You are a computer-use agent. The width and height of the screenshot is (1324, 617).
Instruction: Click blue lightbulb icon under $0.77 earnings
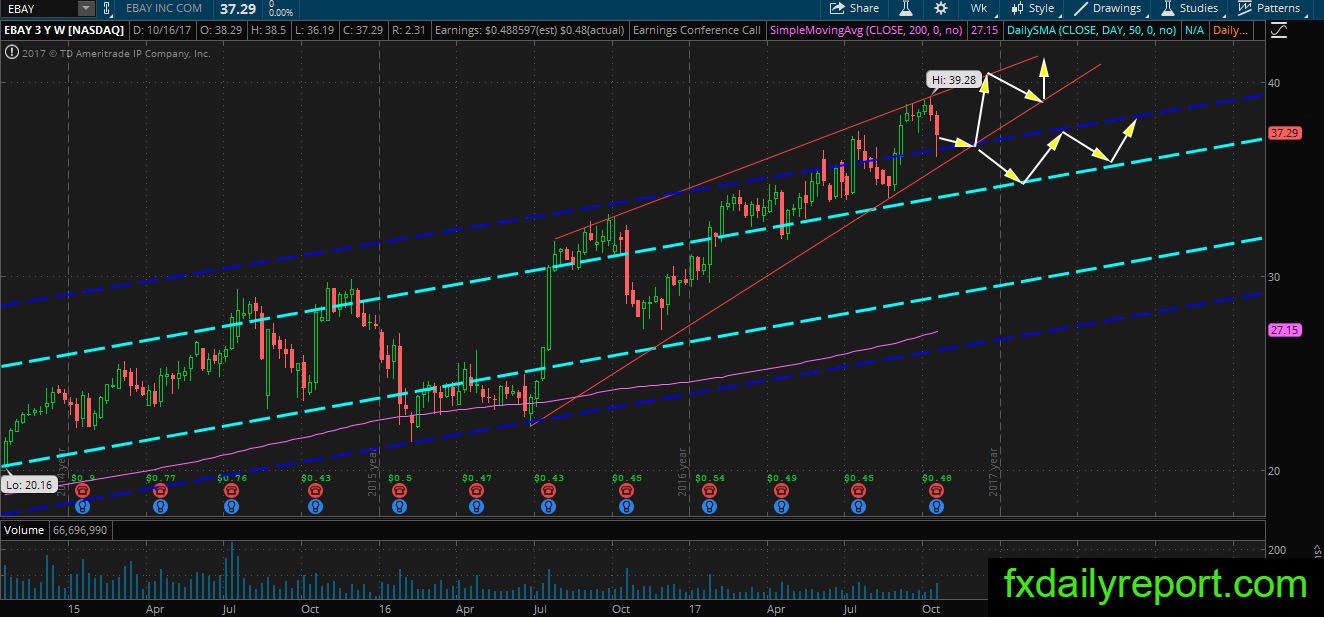tap(160, 506)
